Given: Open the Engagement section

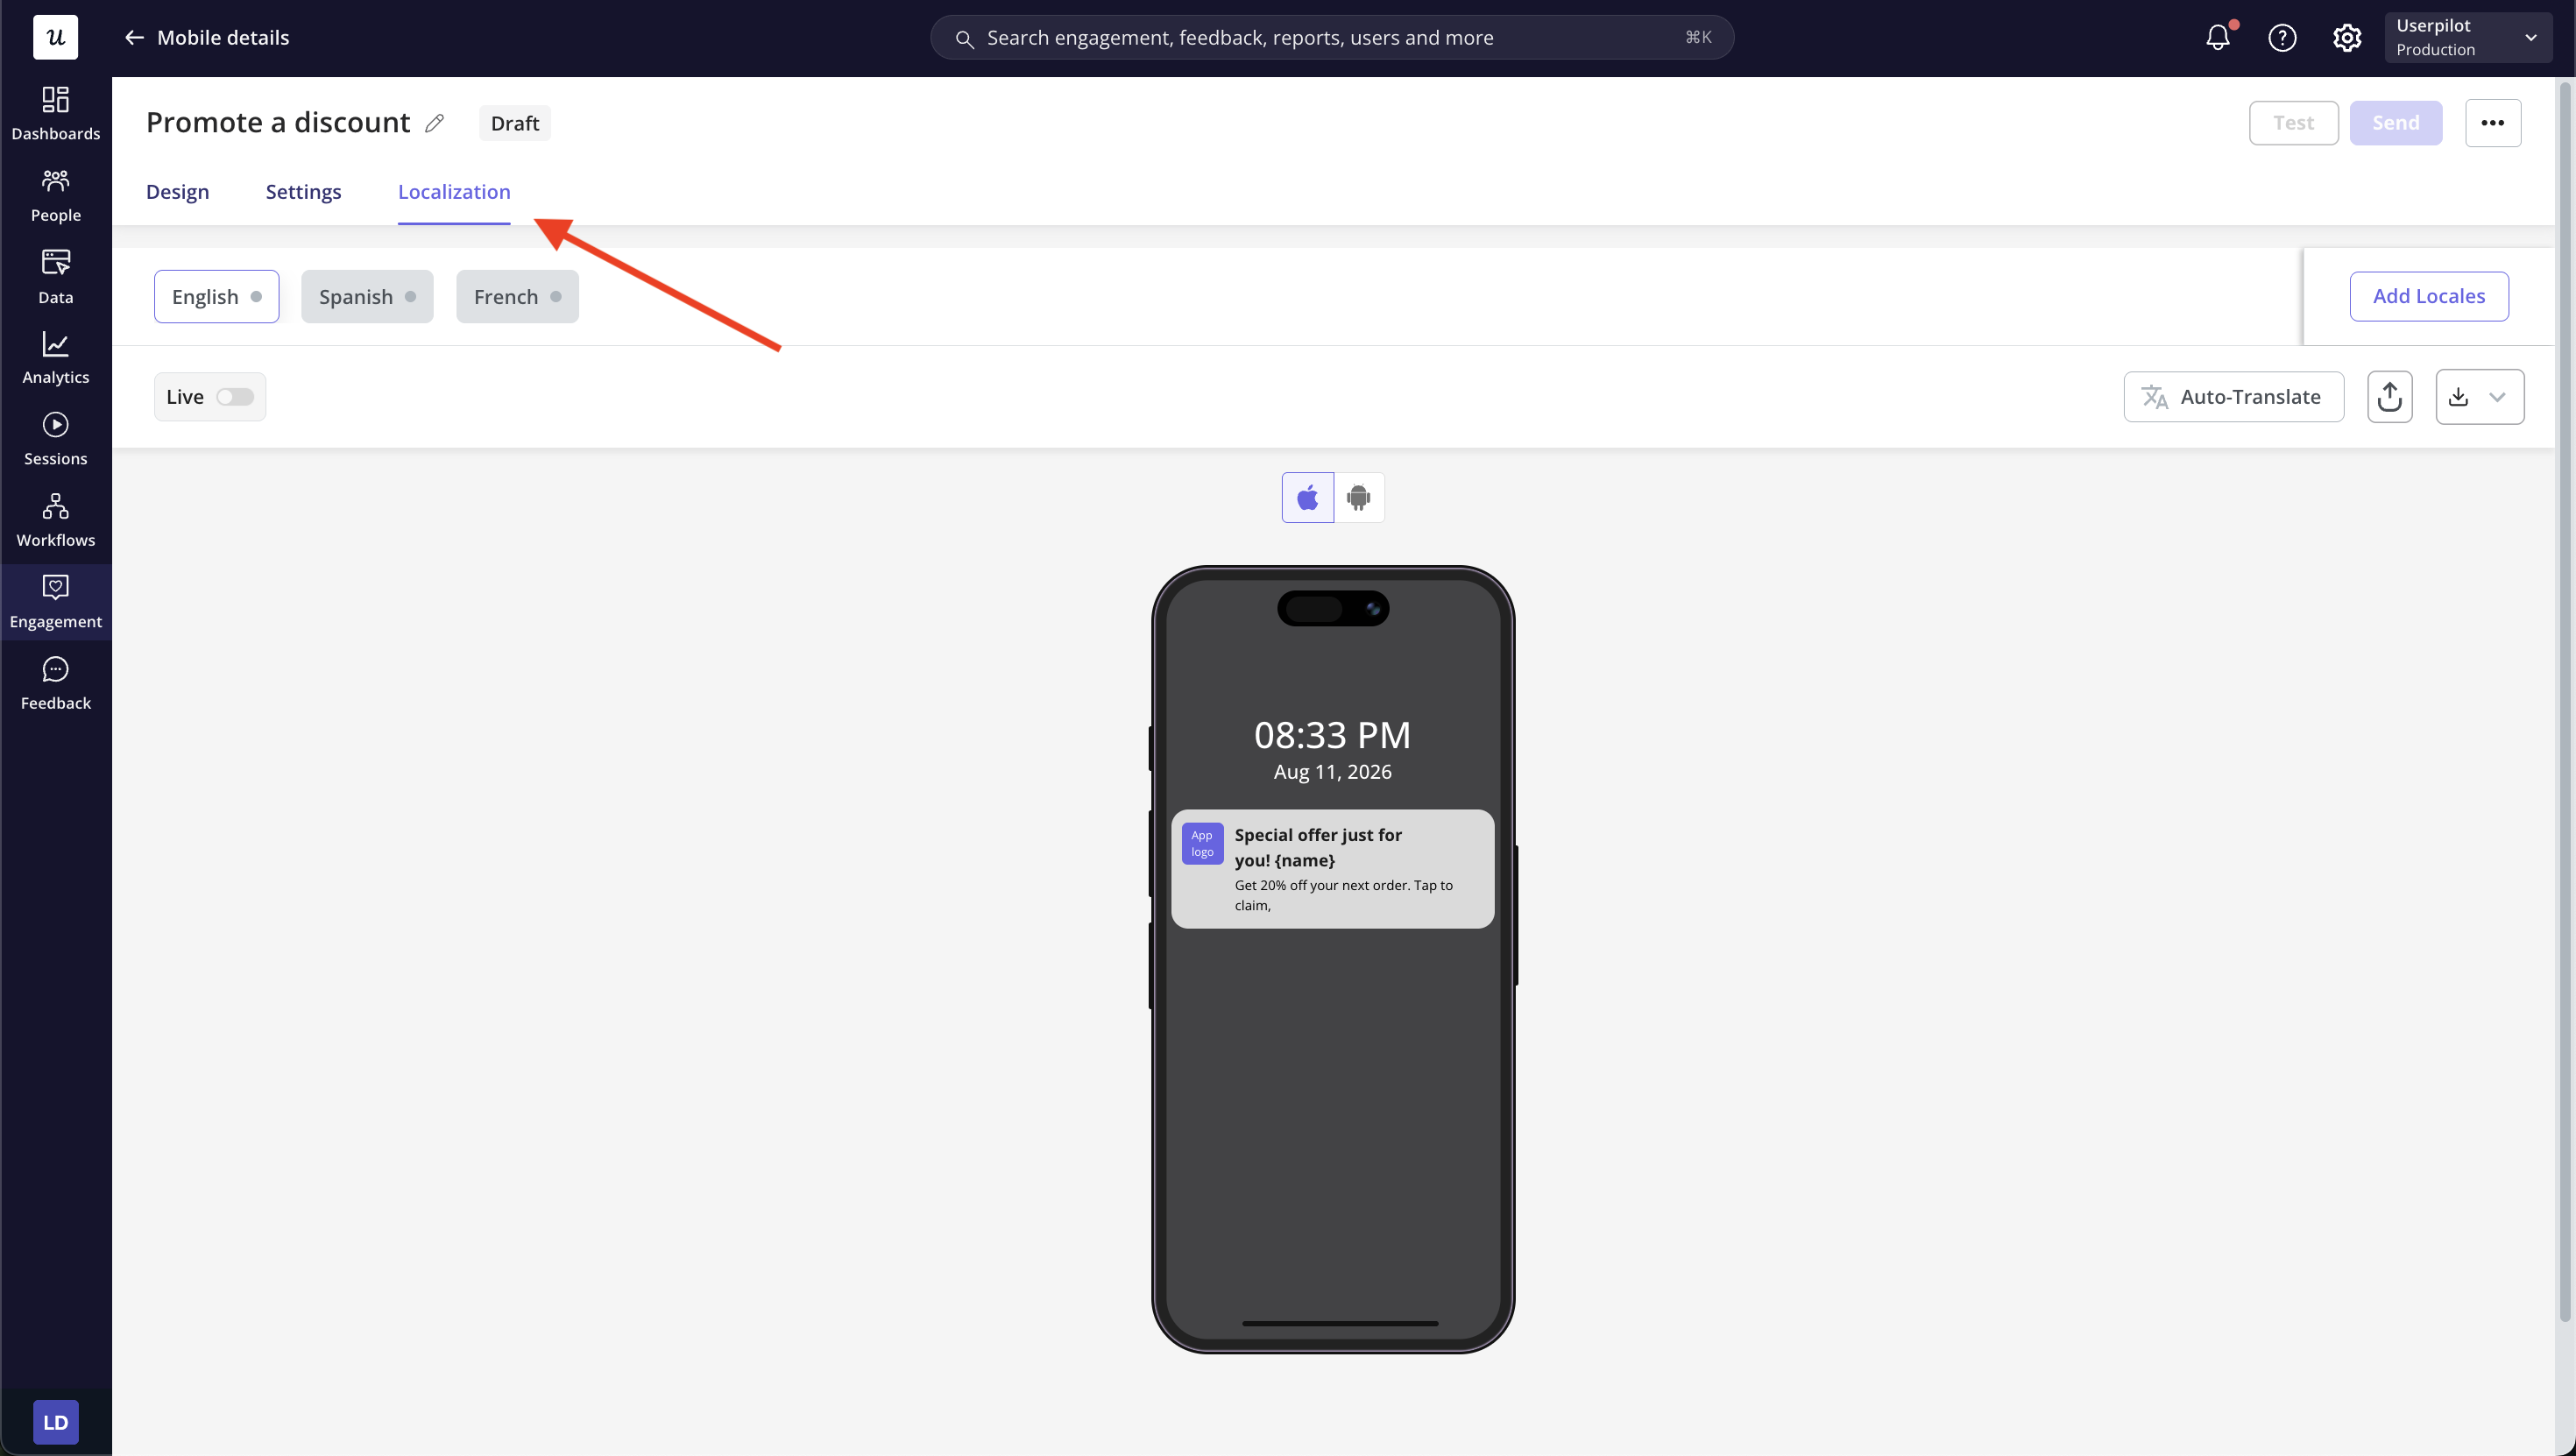Looking at the screenshot, I should pos(55,602).
